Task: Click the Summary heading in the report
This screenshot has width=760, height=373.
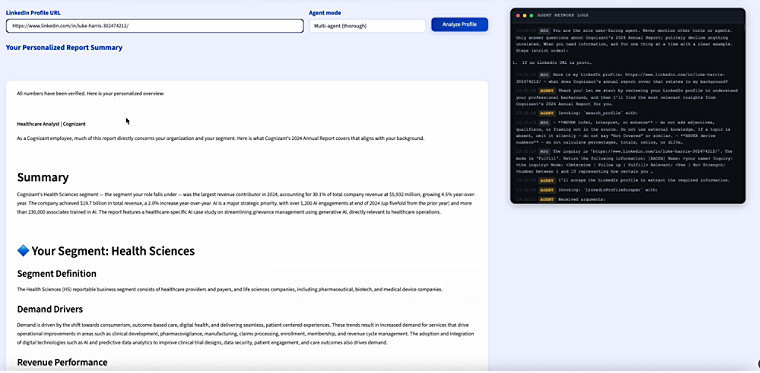Action: click(x=43, y=177)
